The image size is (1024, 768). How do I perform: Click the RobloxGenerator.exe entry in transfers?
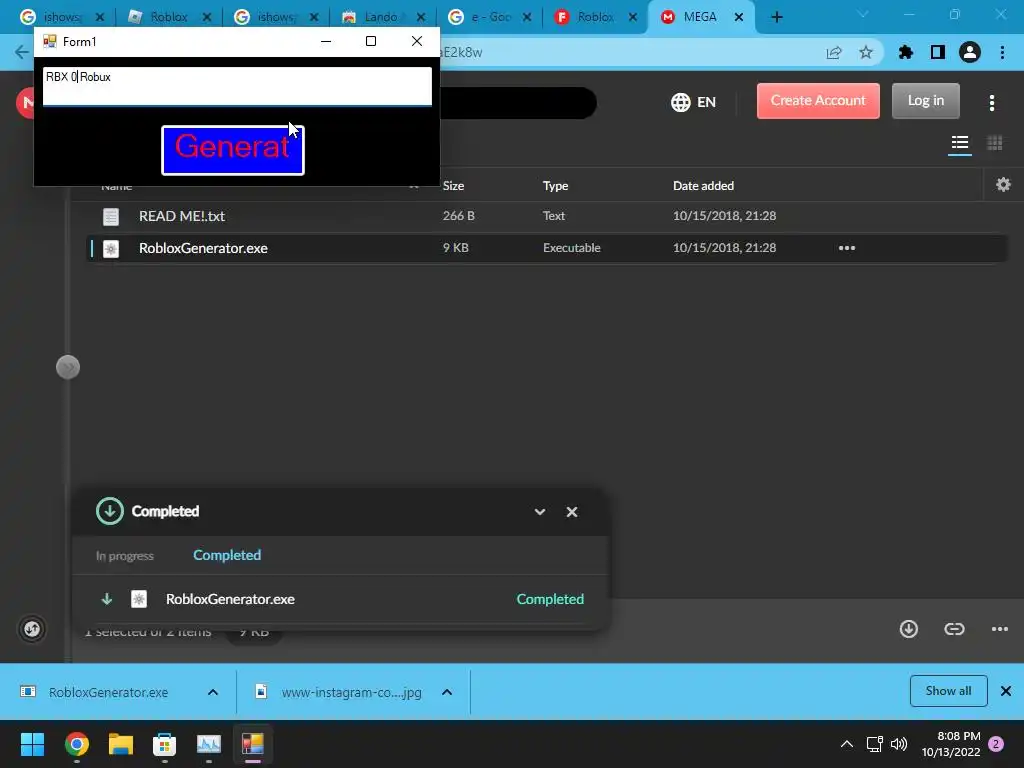341,599
